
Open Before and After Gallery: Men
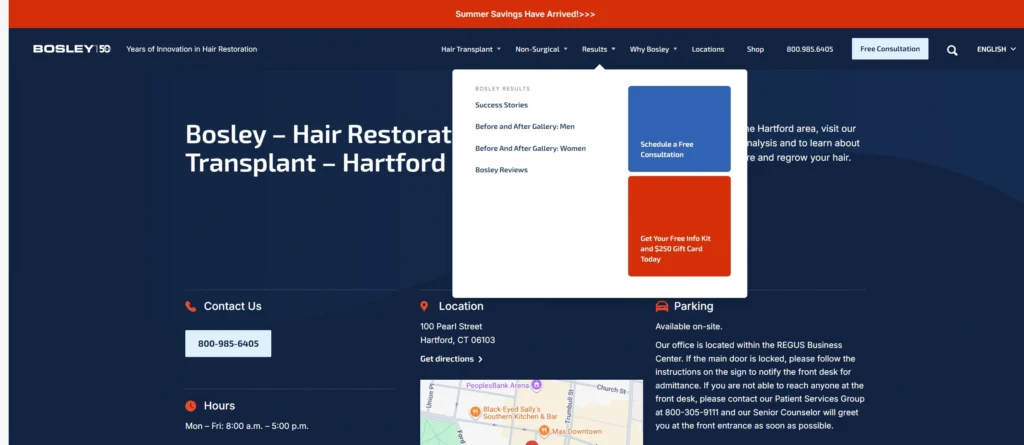tap(525, 127)
